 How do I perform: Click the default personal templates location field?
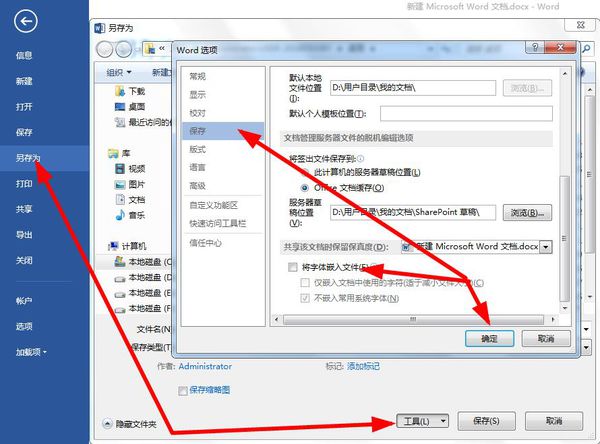466,113
